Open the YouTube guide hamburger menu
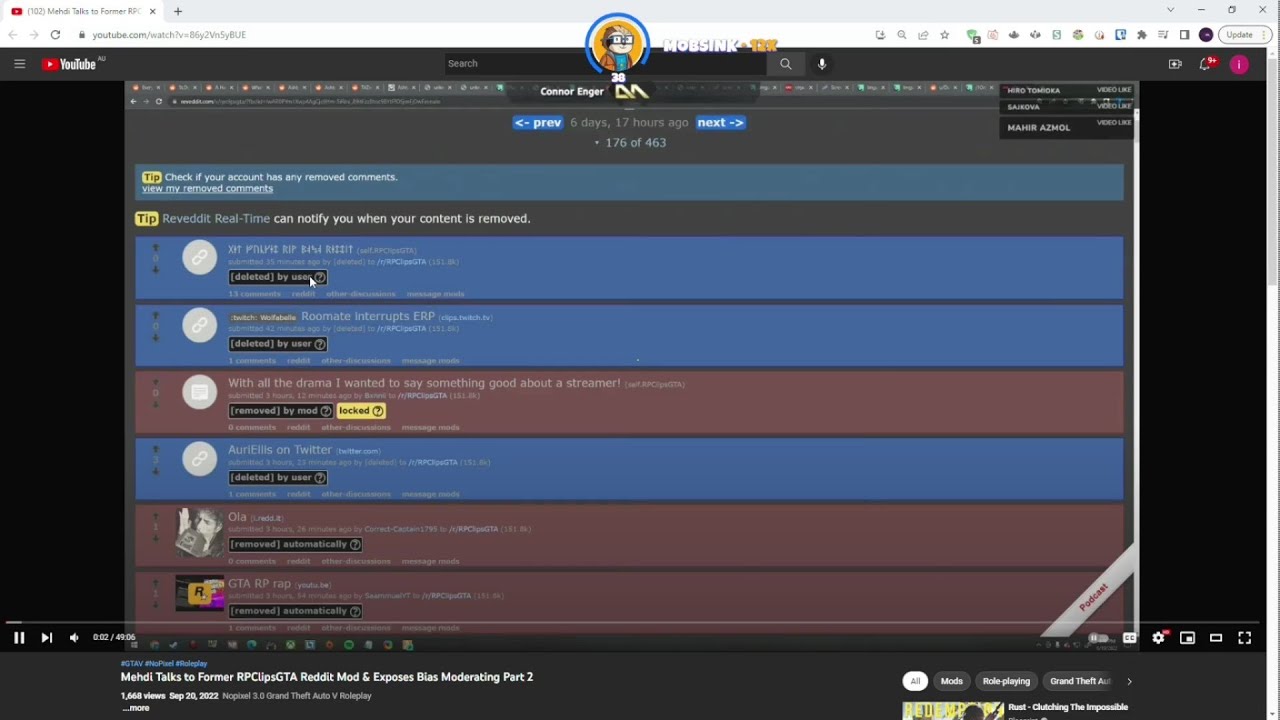 (x=19, y=64)
